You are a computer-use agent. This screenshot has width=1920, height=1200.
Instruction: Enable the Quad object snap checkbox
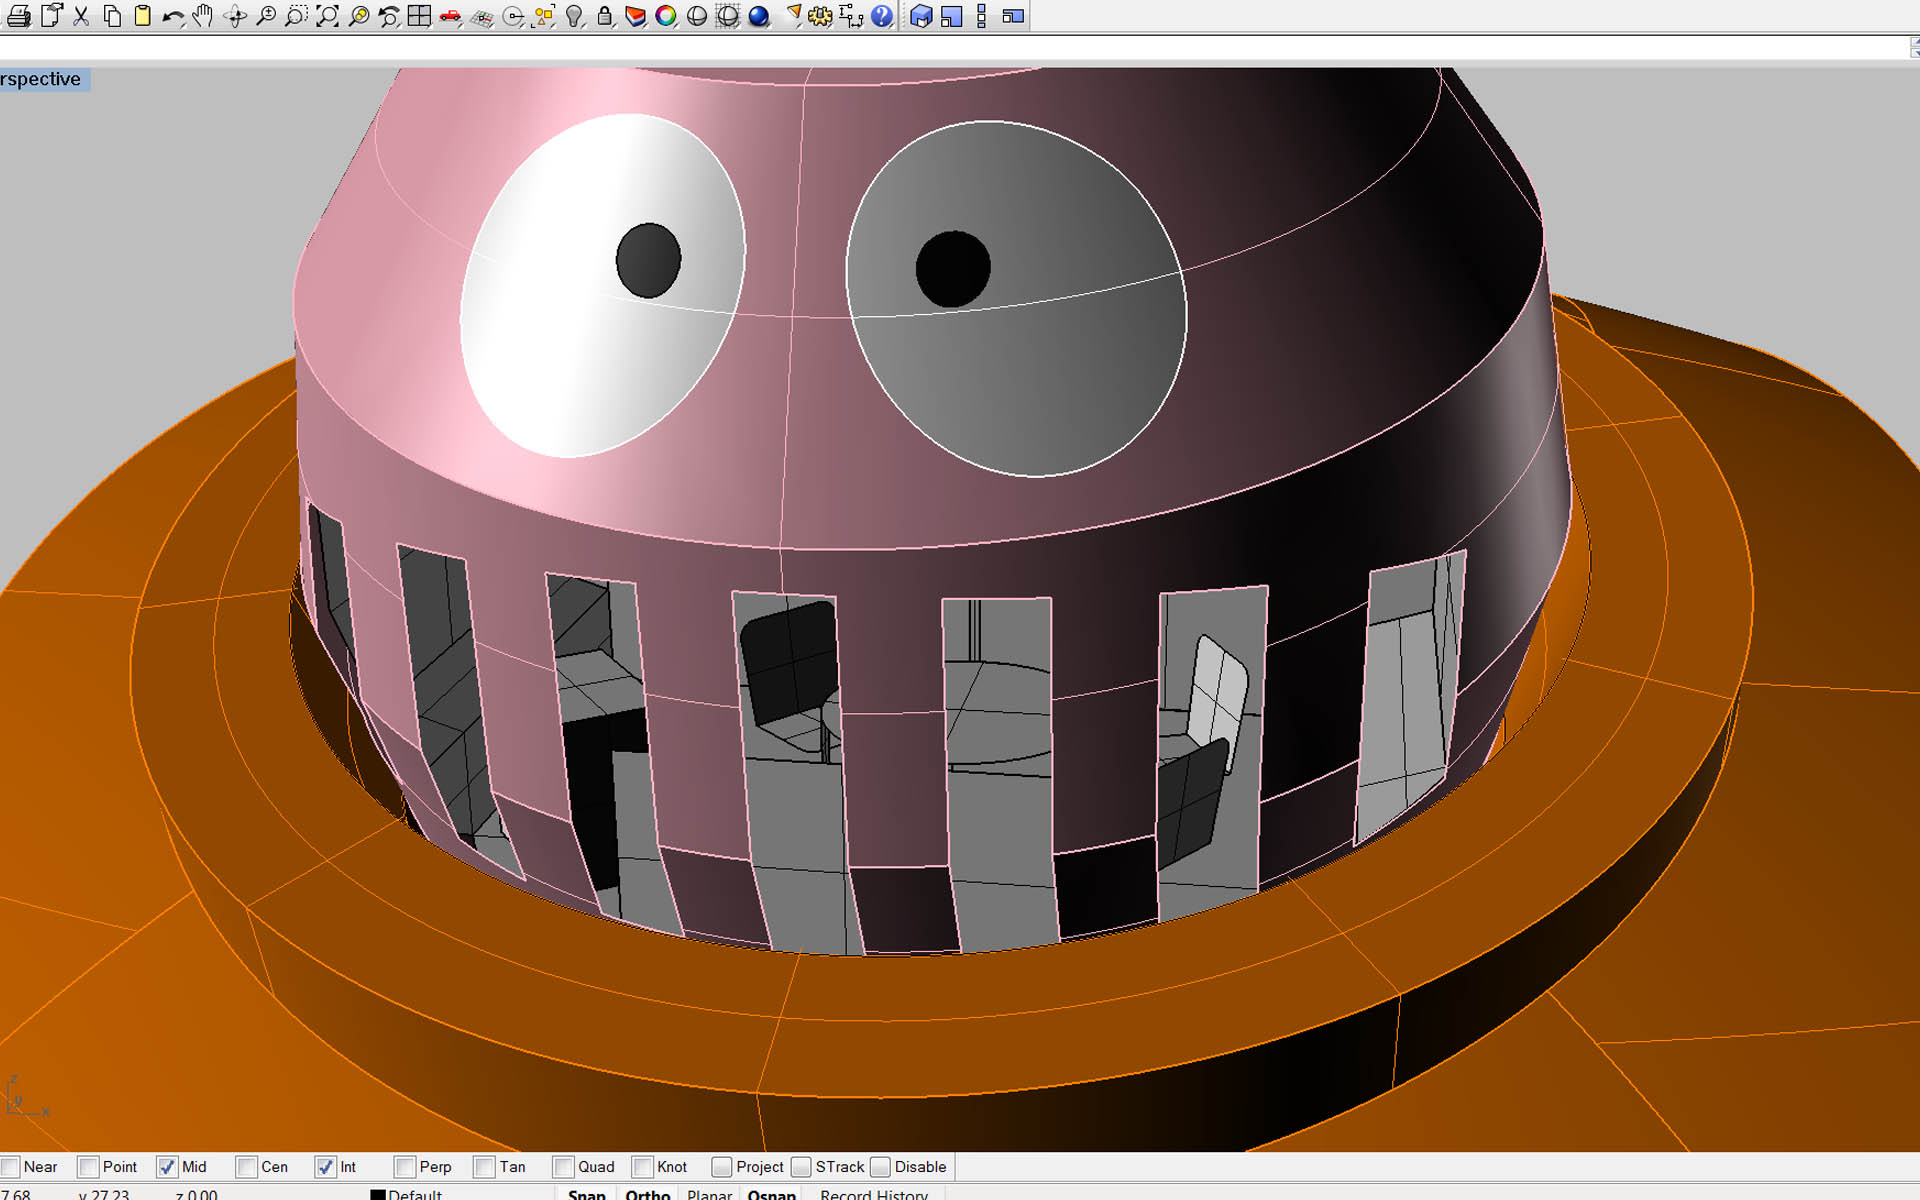[x=563, y=1167]
